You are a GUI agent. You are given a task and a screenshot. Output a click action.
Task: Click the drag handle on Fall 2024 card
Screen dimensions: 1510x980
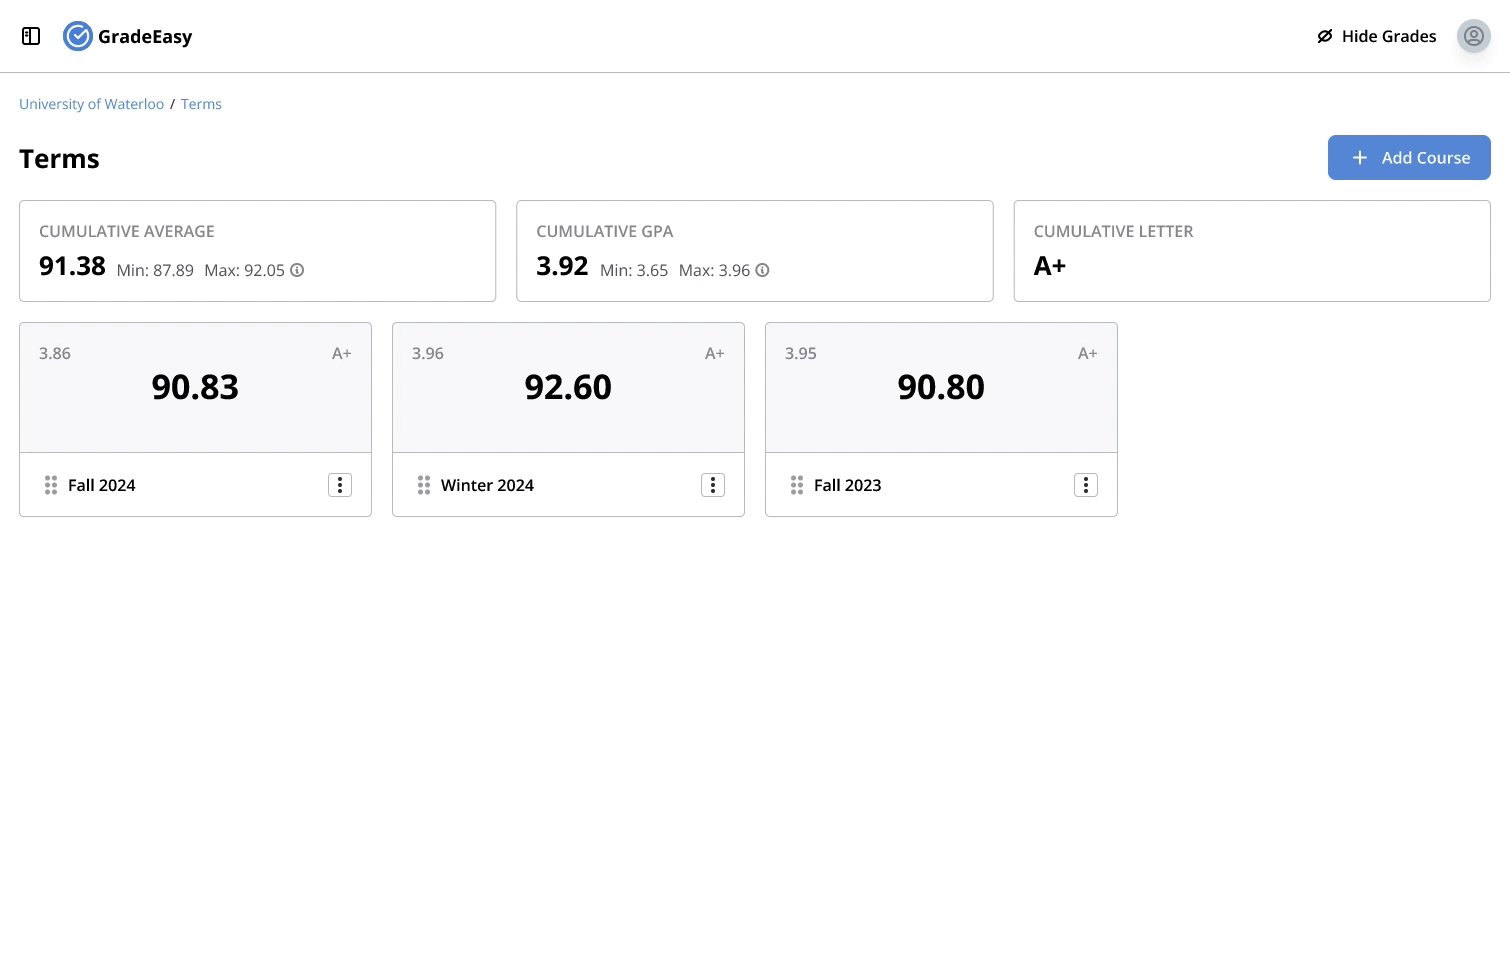(x=50, y=485)
